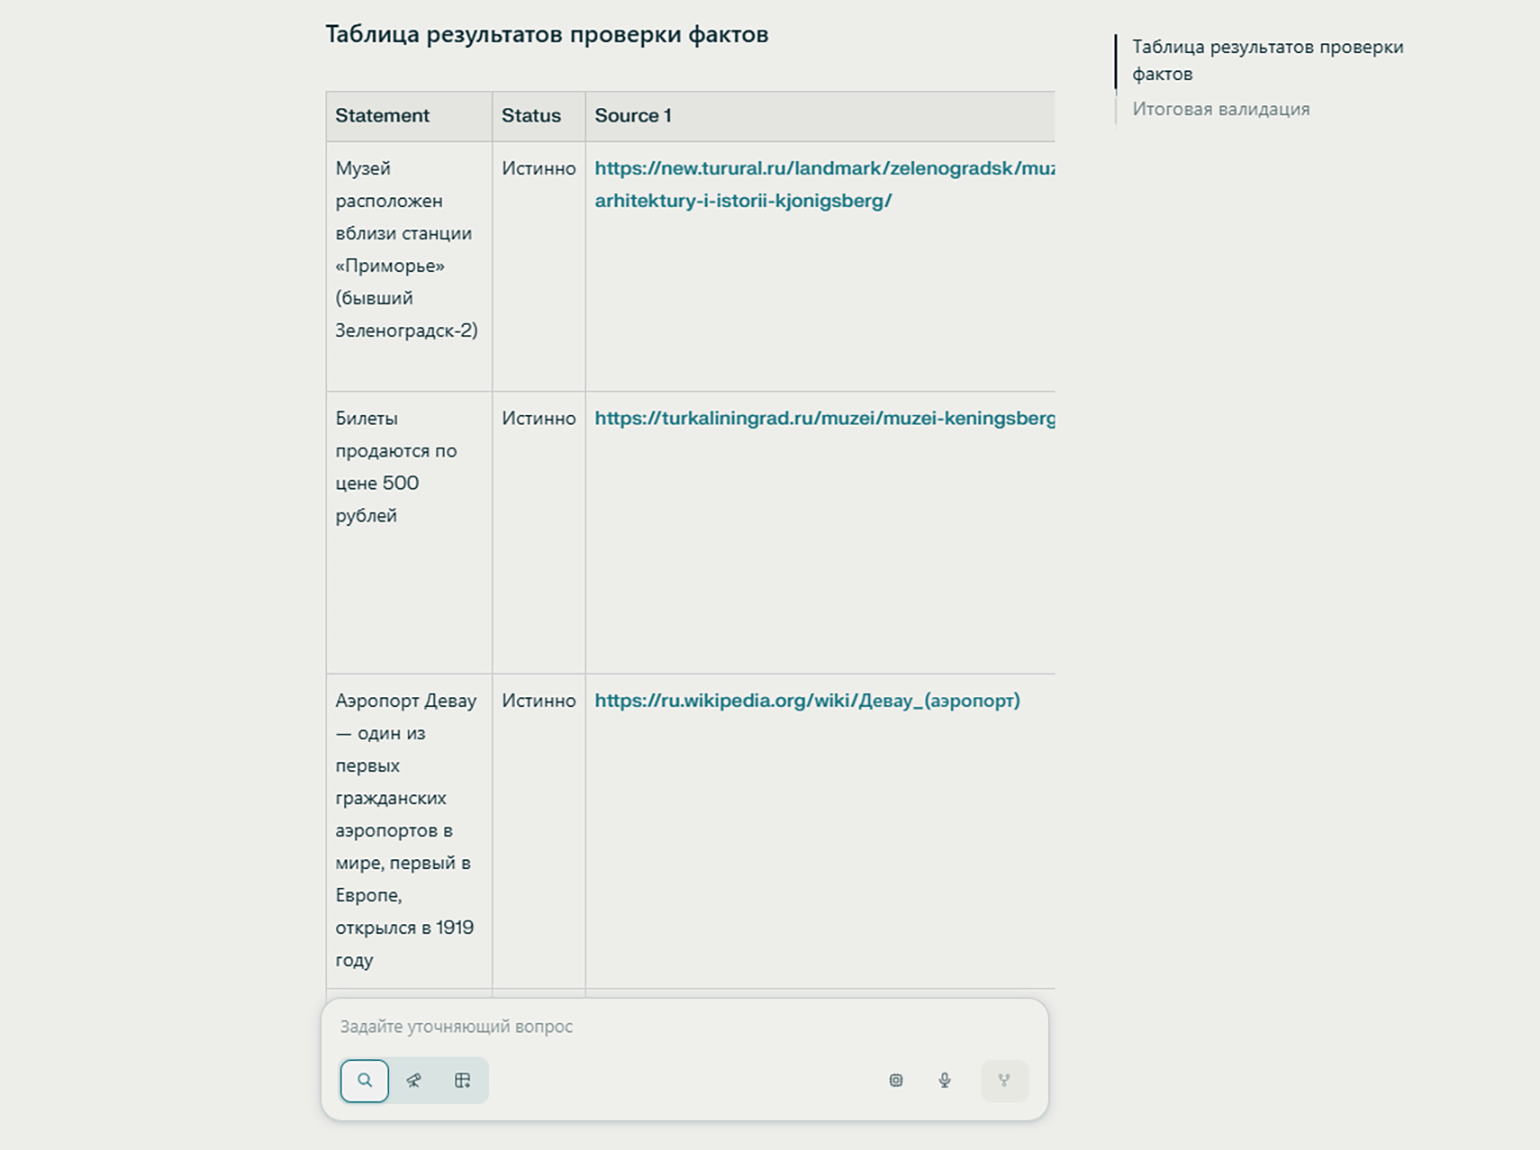Click the 'Source 1' column header
1540x1150 pixels.
click(x=633, y=116)
